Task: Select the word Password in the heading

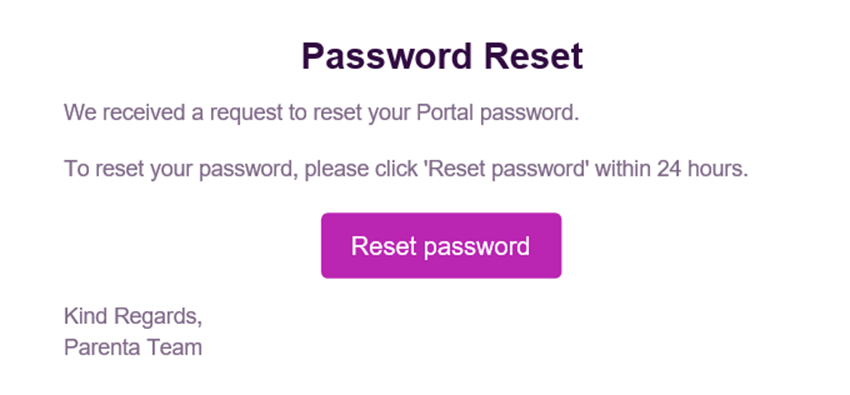Action: pyautogui.click(x=388, y=56)
